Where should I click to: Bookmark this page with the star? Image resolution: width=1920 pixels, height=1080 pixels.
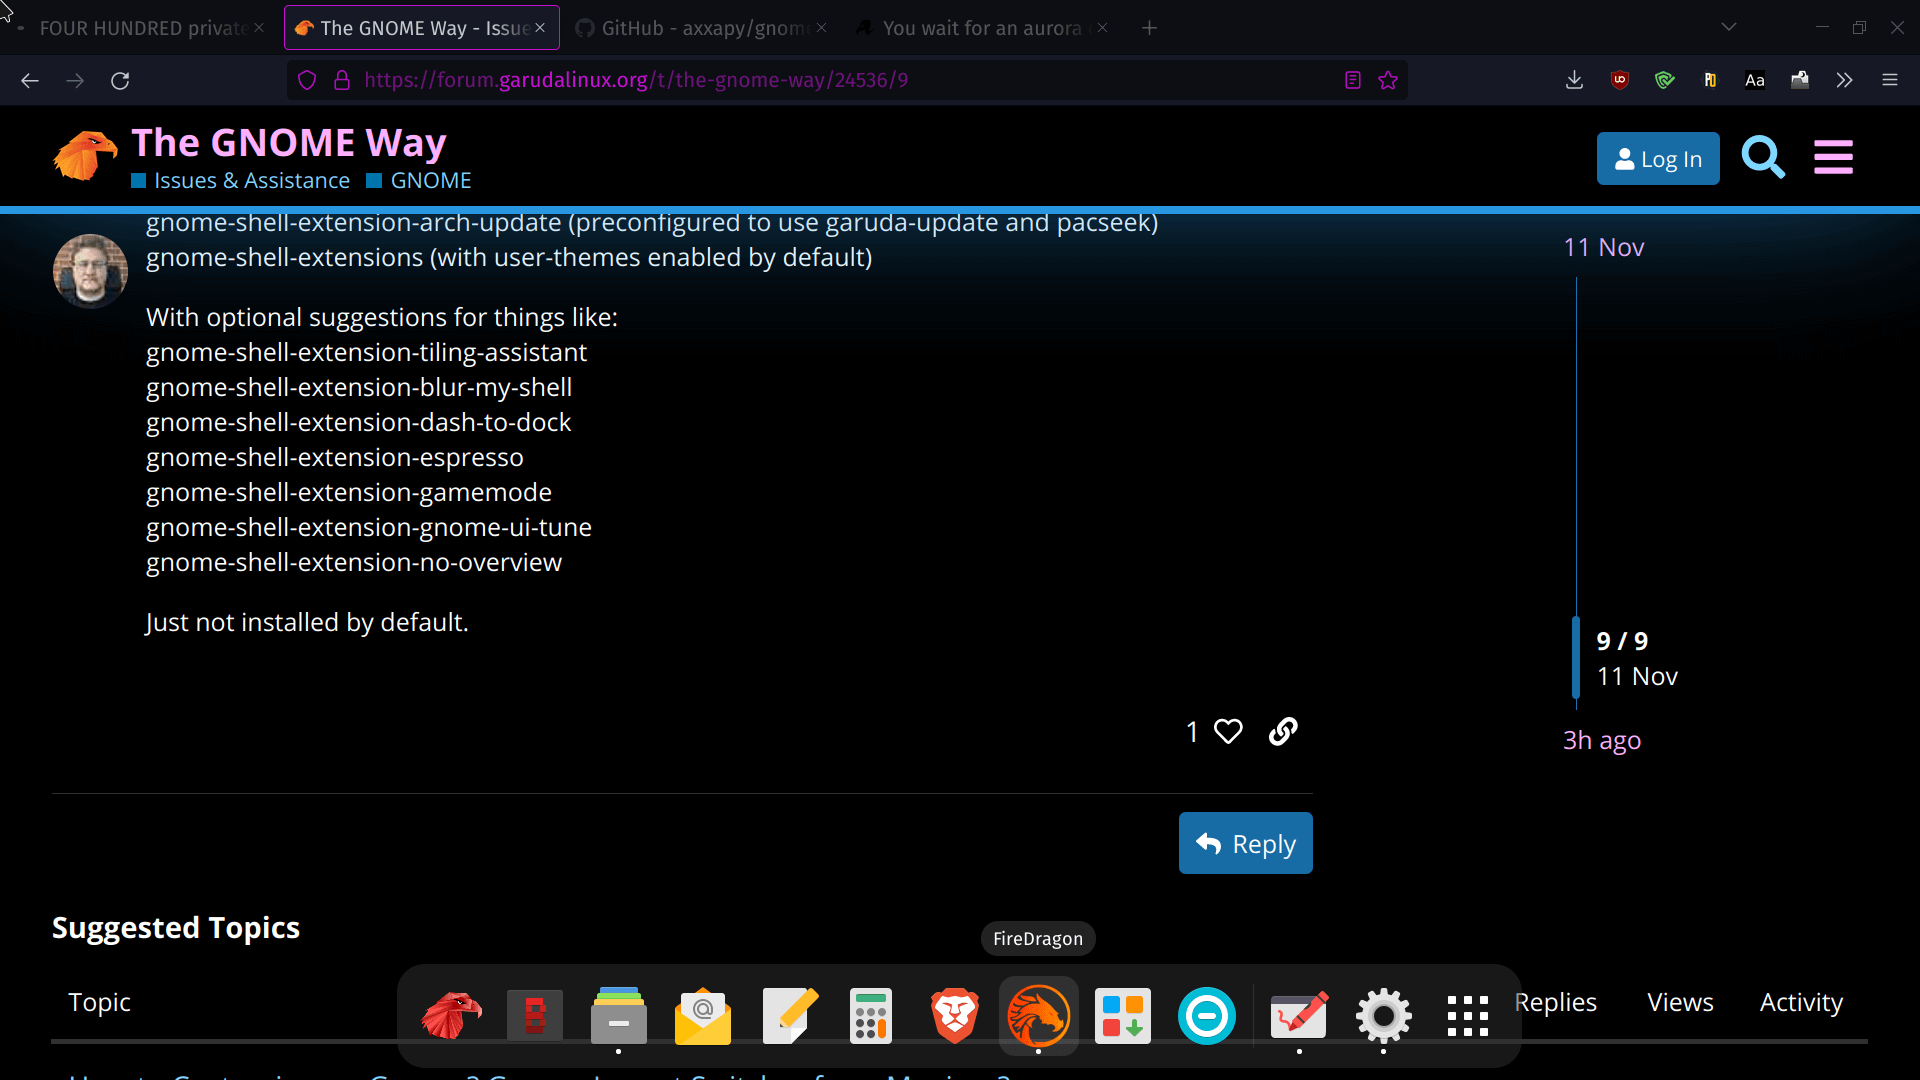click(1388, 80)
